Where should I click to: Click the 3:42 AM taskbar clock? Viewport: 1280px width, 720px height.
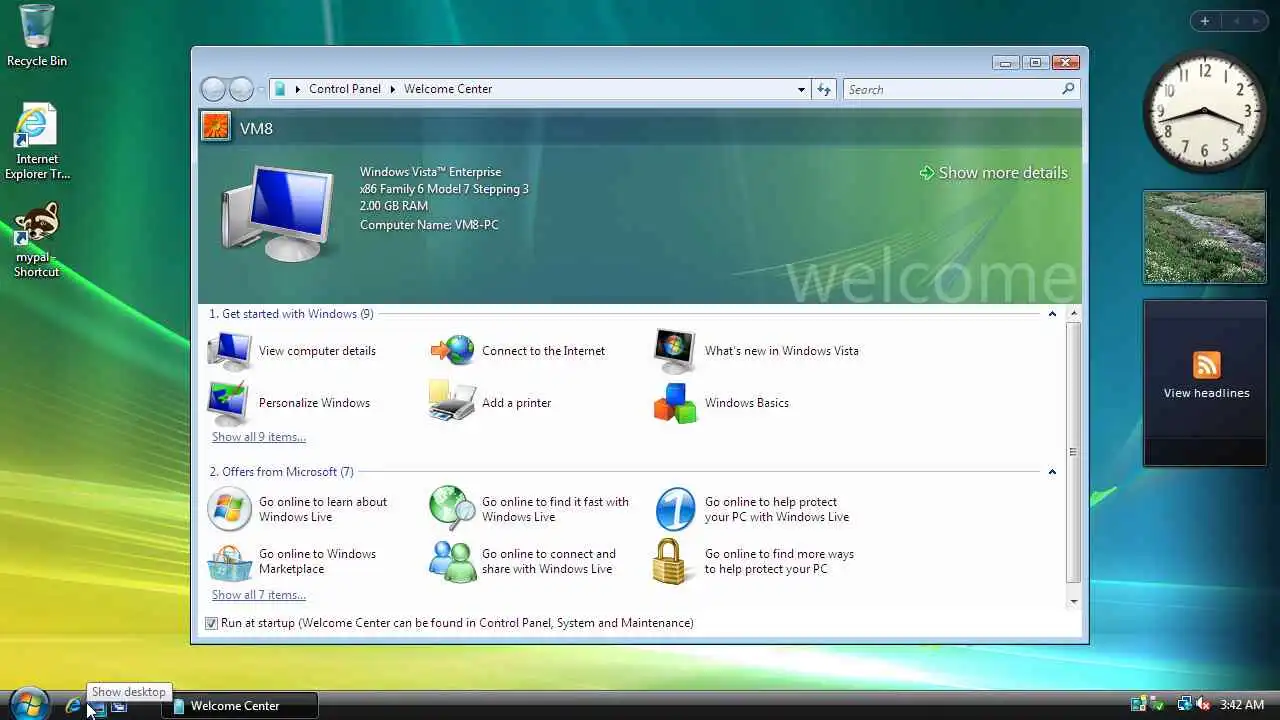[x=1242, y=705]
